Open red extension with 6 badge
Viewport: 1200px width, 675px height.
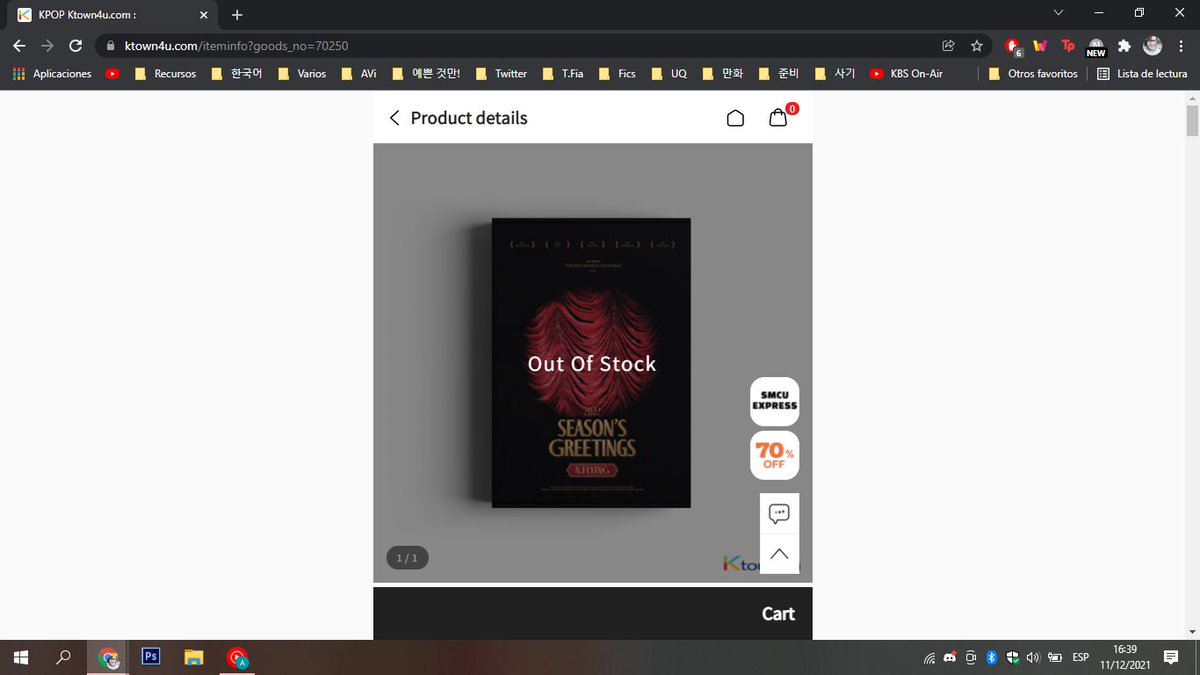coord(1013,46)
